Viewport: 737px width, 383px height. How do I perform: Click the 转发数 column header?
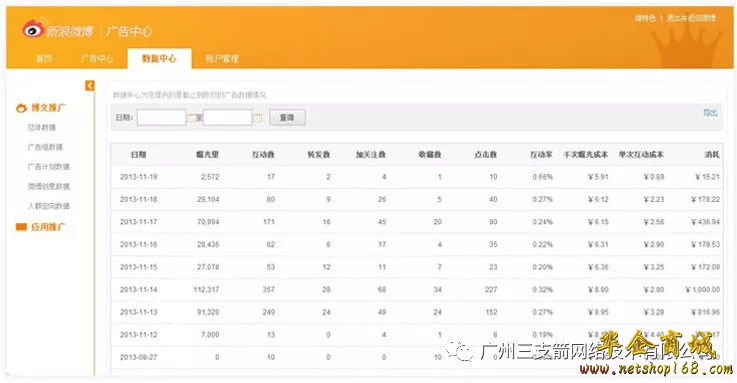(319, 155)
